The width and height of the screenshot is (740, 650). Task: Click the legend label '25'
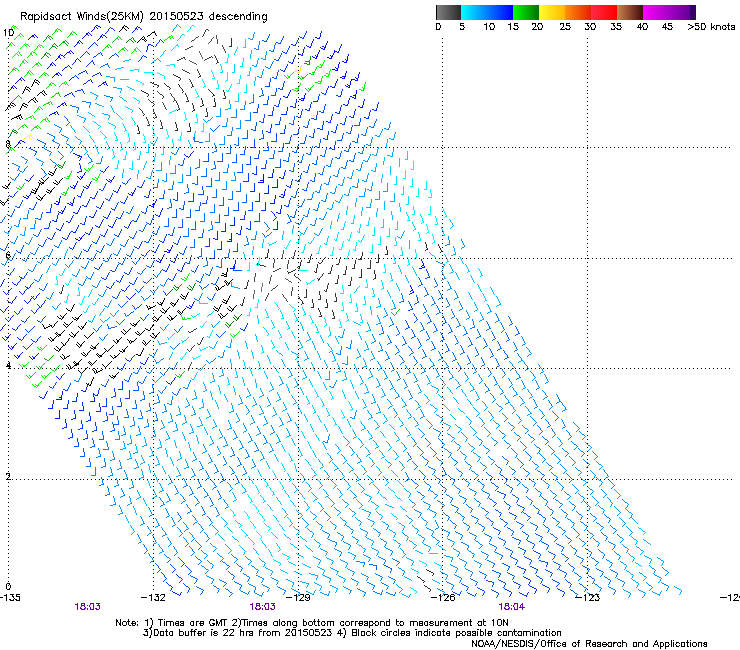pos(565,27)
